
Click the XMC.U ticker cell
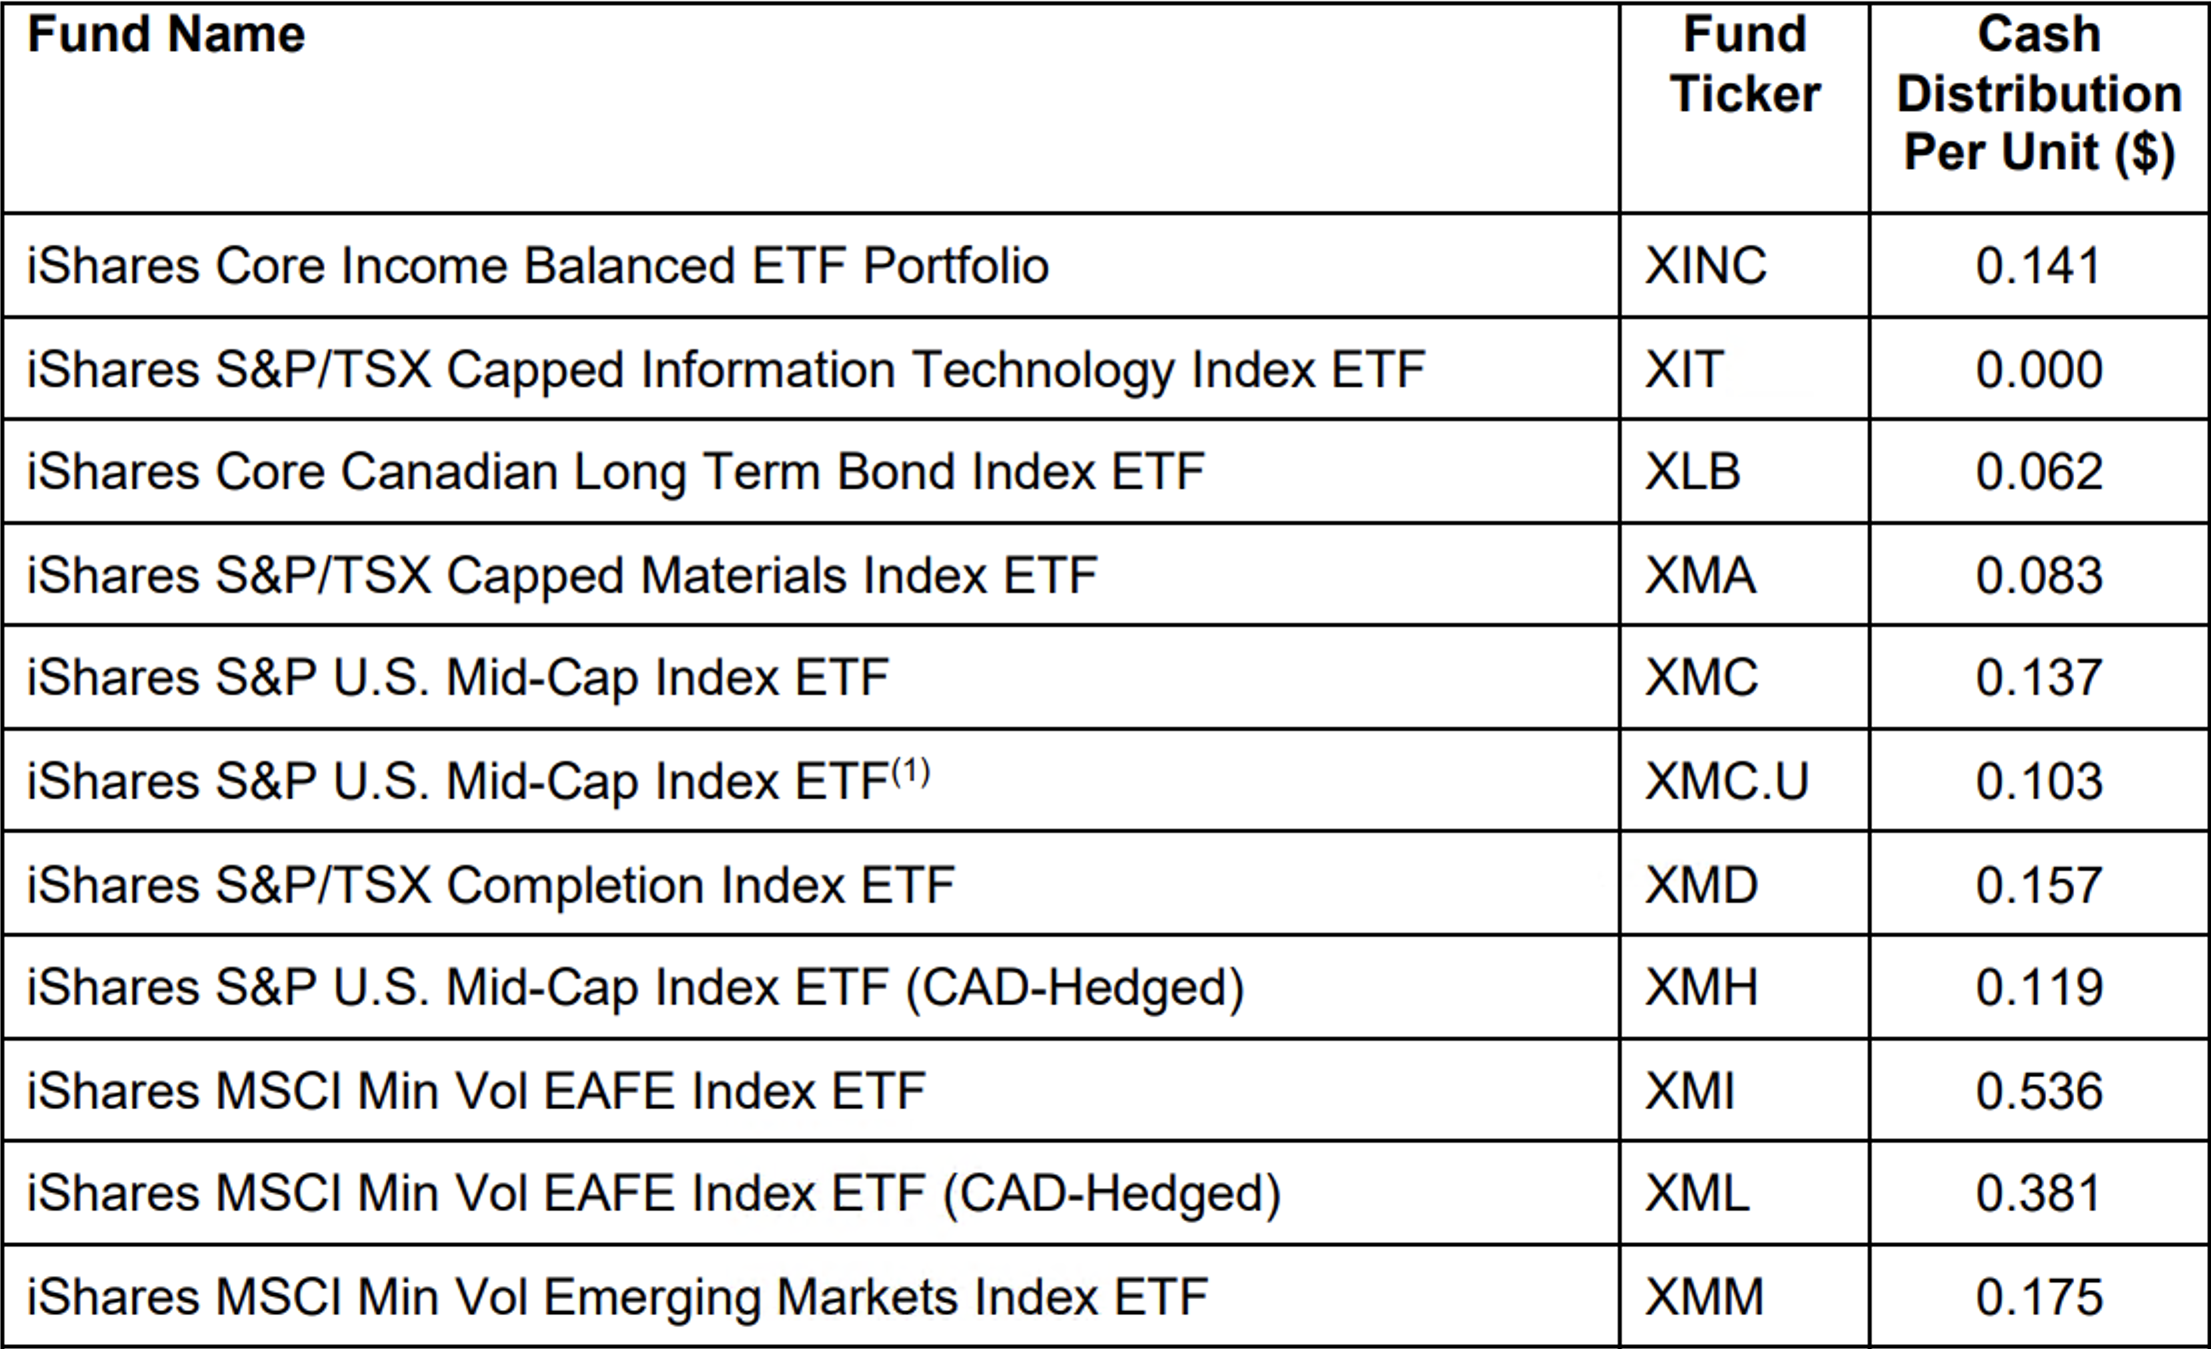click(1727, 782)
